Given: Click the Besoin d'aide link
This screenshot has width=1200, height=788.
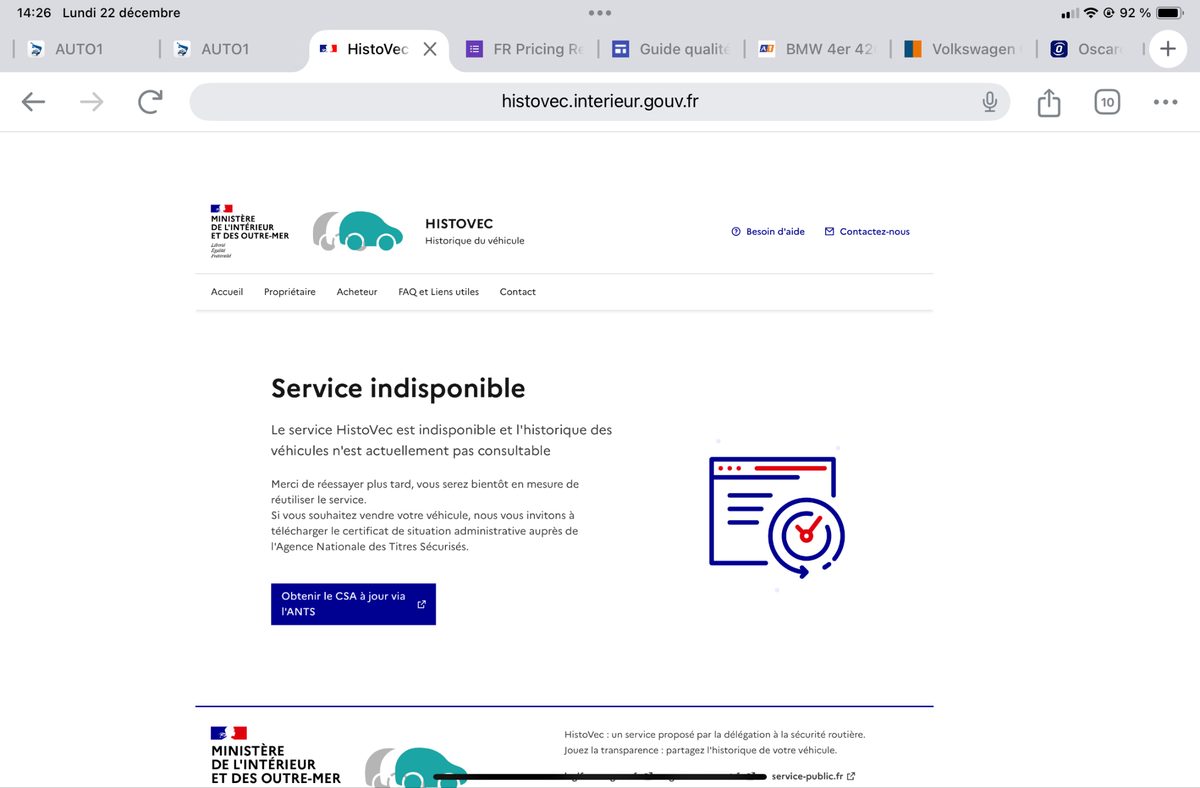Looking at the screenshot, I should [x=768, y=232].
